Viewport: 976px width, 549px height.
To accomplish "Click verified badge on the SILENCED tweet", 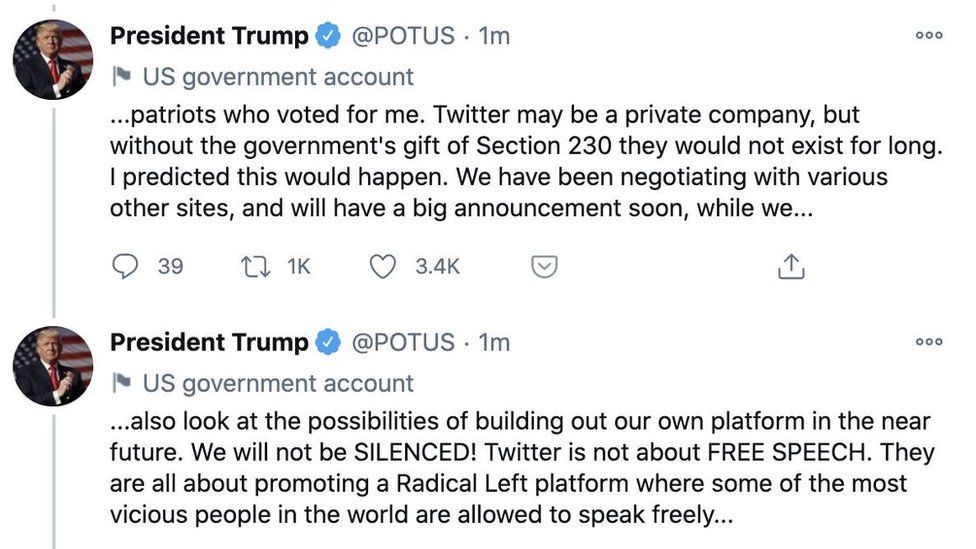I will click(x=327, y=342).
